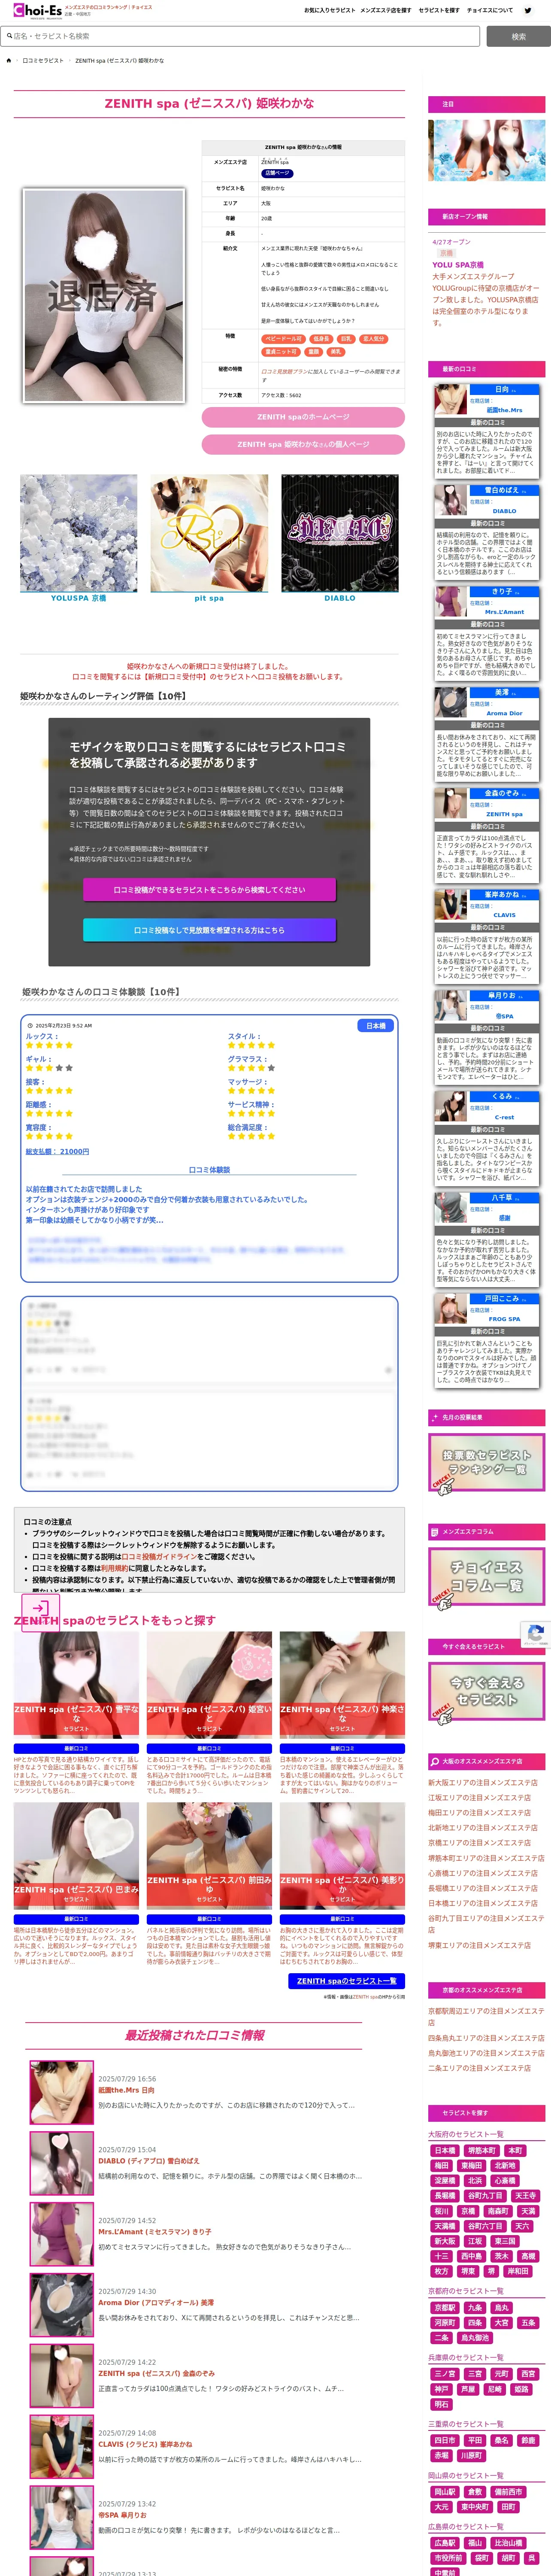551x2576 pixels.
Task: Select the 梅田 area tag
Action: click(442, 2165)
